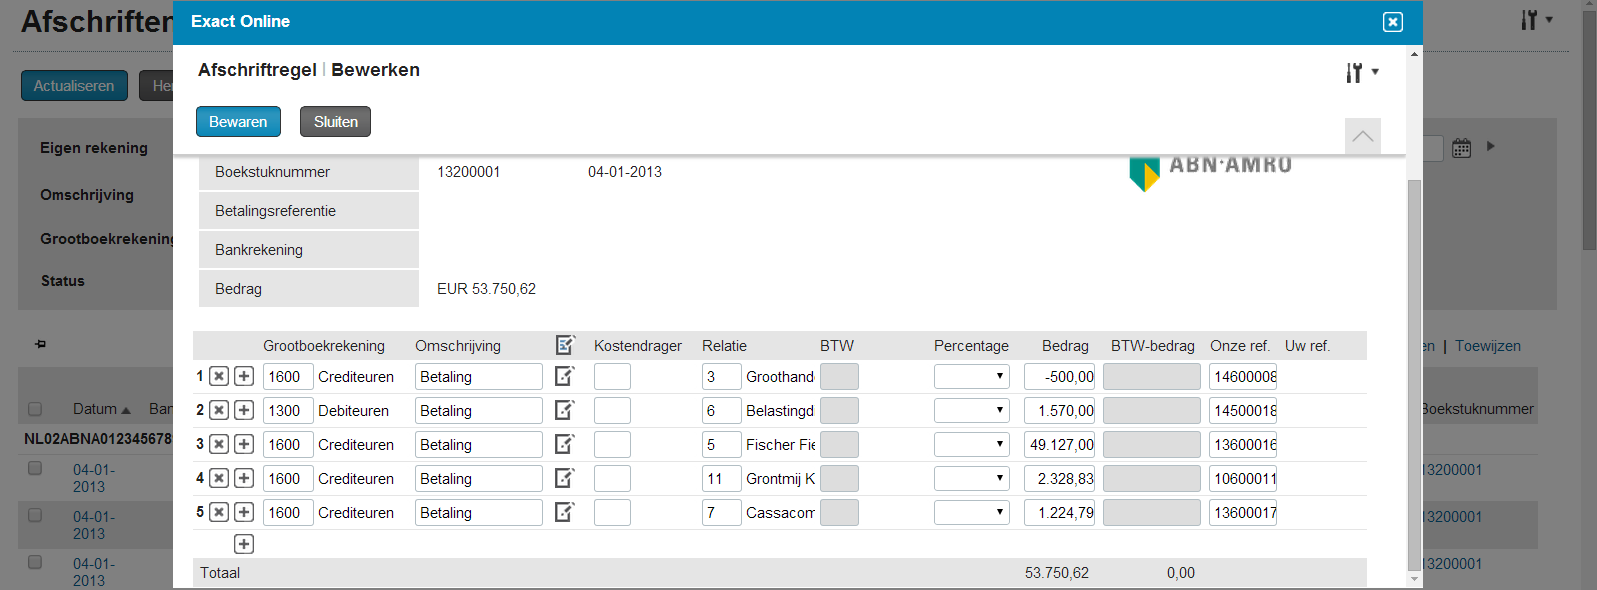Open Percentage dropdown for row 1
This screenshot has width=1597, height=590.
click(971, 377)
